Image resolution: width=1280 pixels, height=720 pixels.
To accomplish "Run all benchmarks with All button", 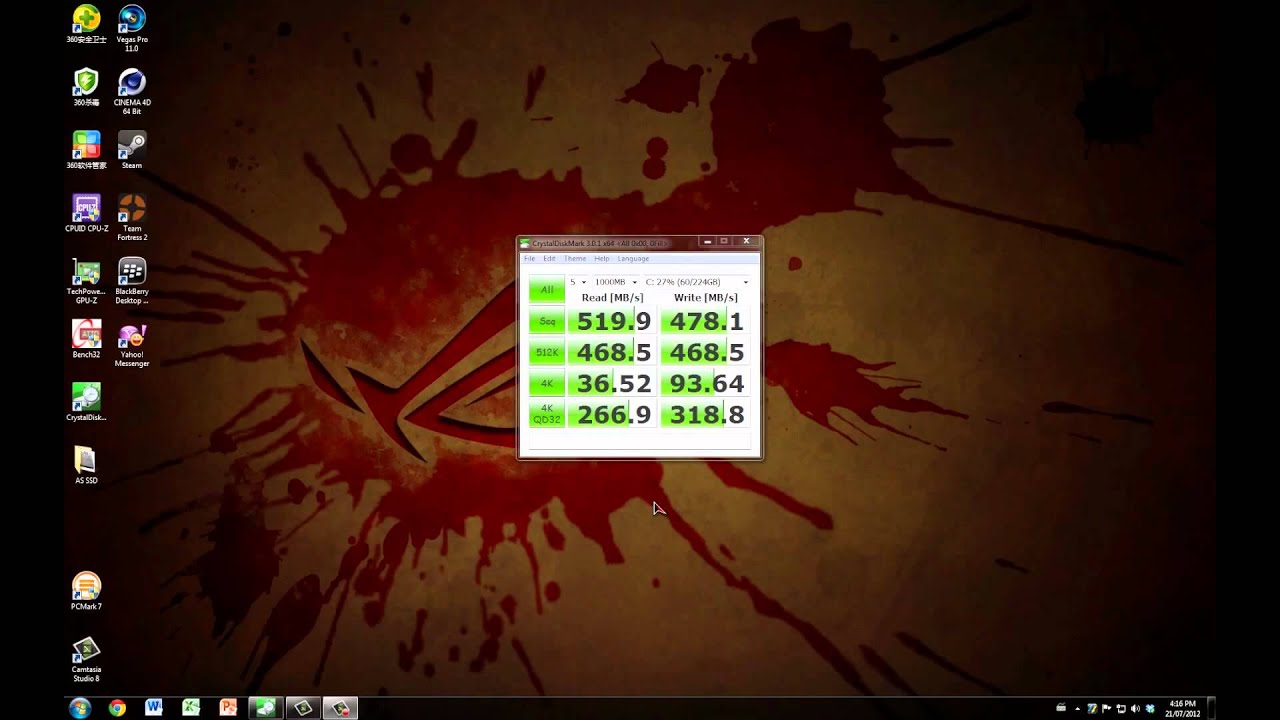I will (x=547, y=290).
